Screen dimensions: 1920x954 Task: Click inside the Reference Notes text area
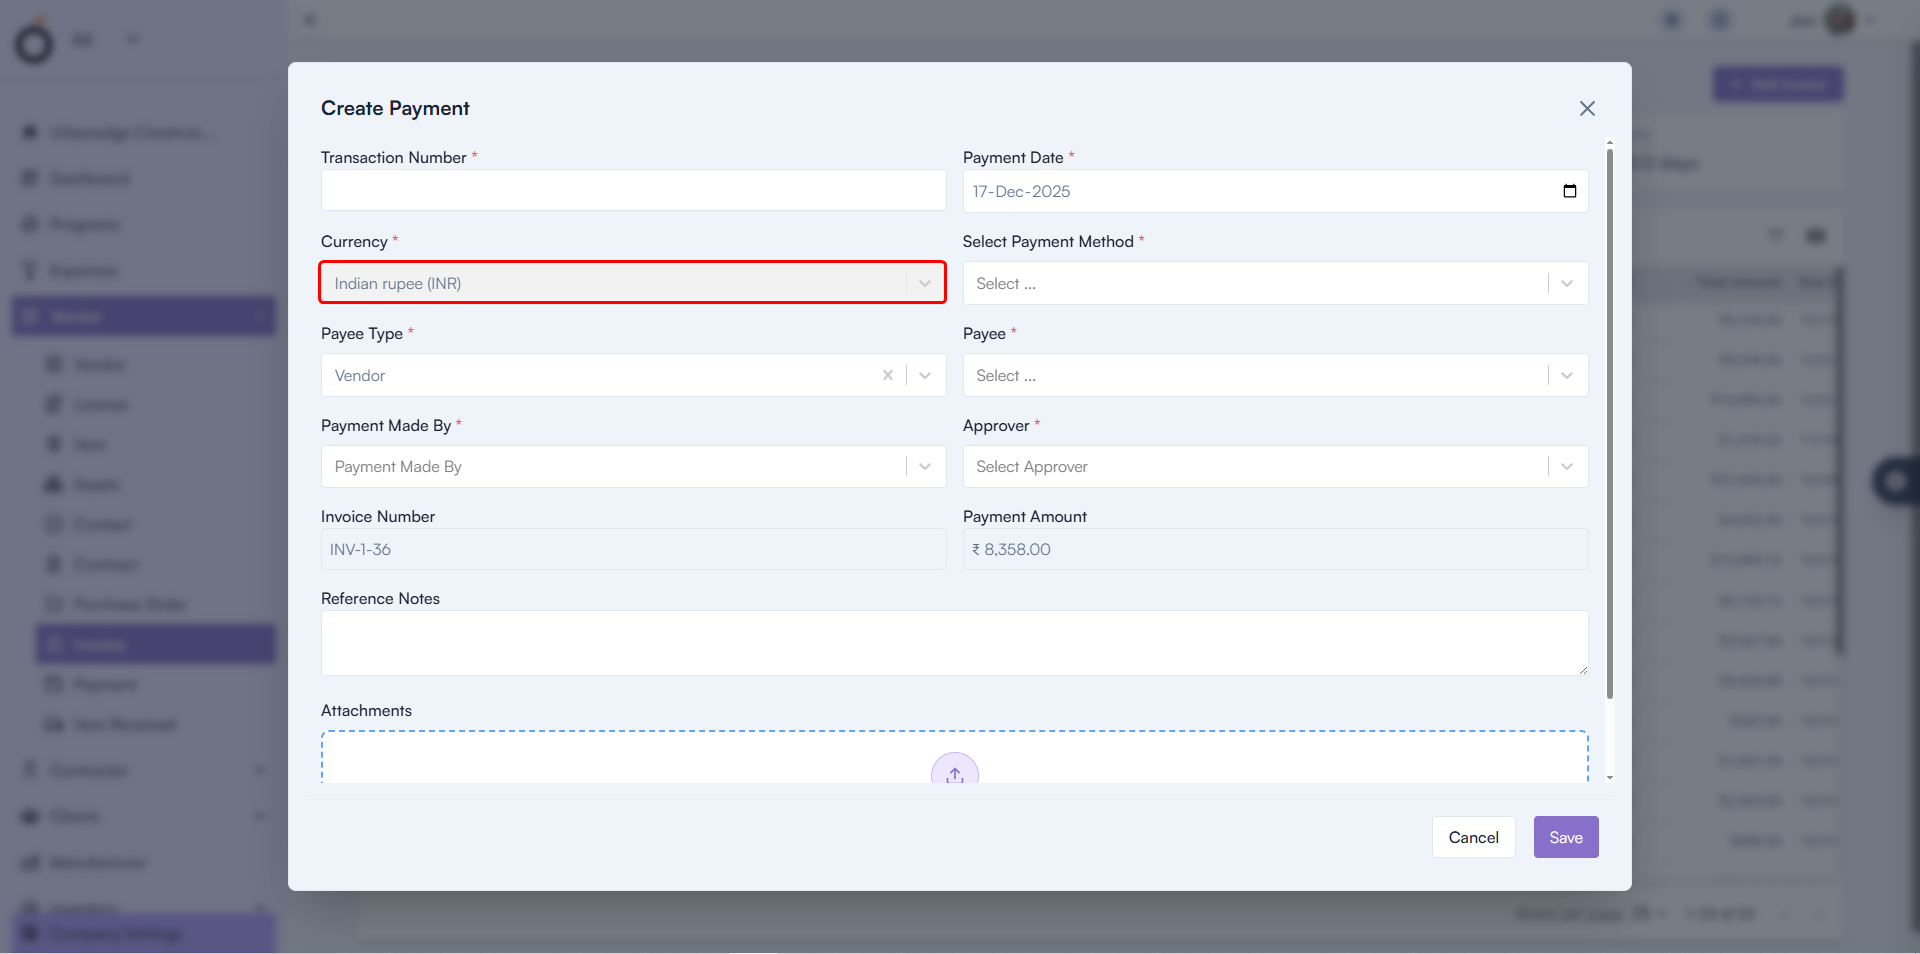[x=953, y=643]
